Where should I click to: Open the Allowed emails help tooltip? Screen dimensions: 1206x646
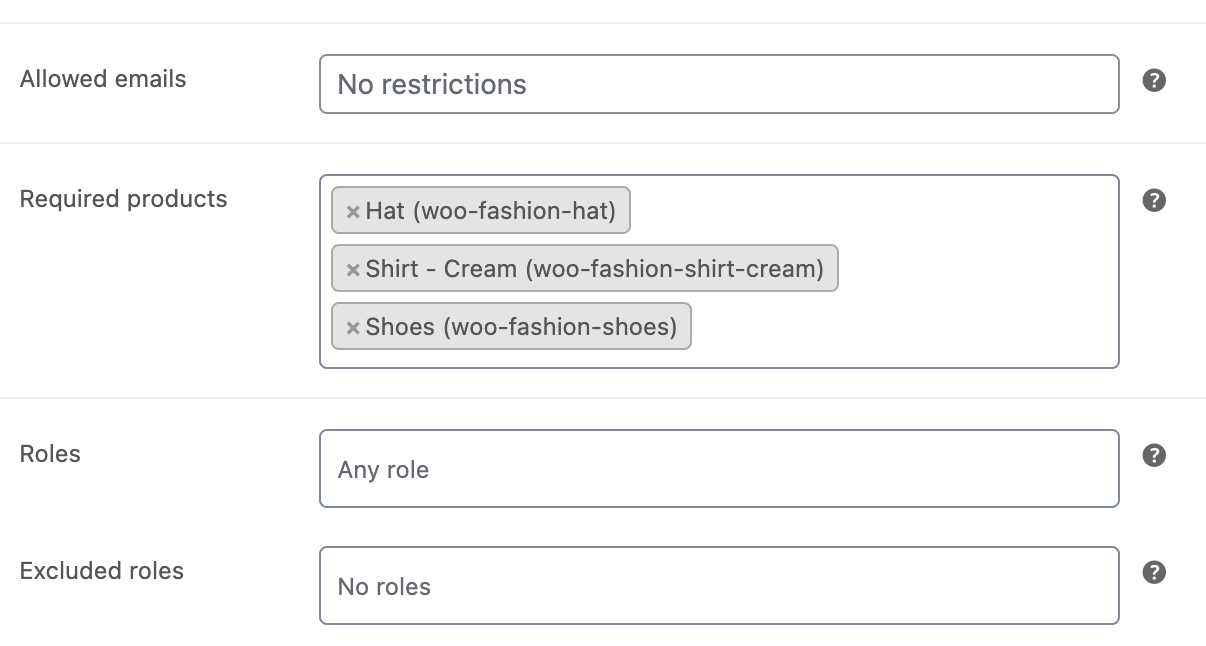click(x=1155, y=78)
